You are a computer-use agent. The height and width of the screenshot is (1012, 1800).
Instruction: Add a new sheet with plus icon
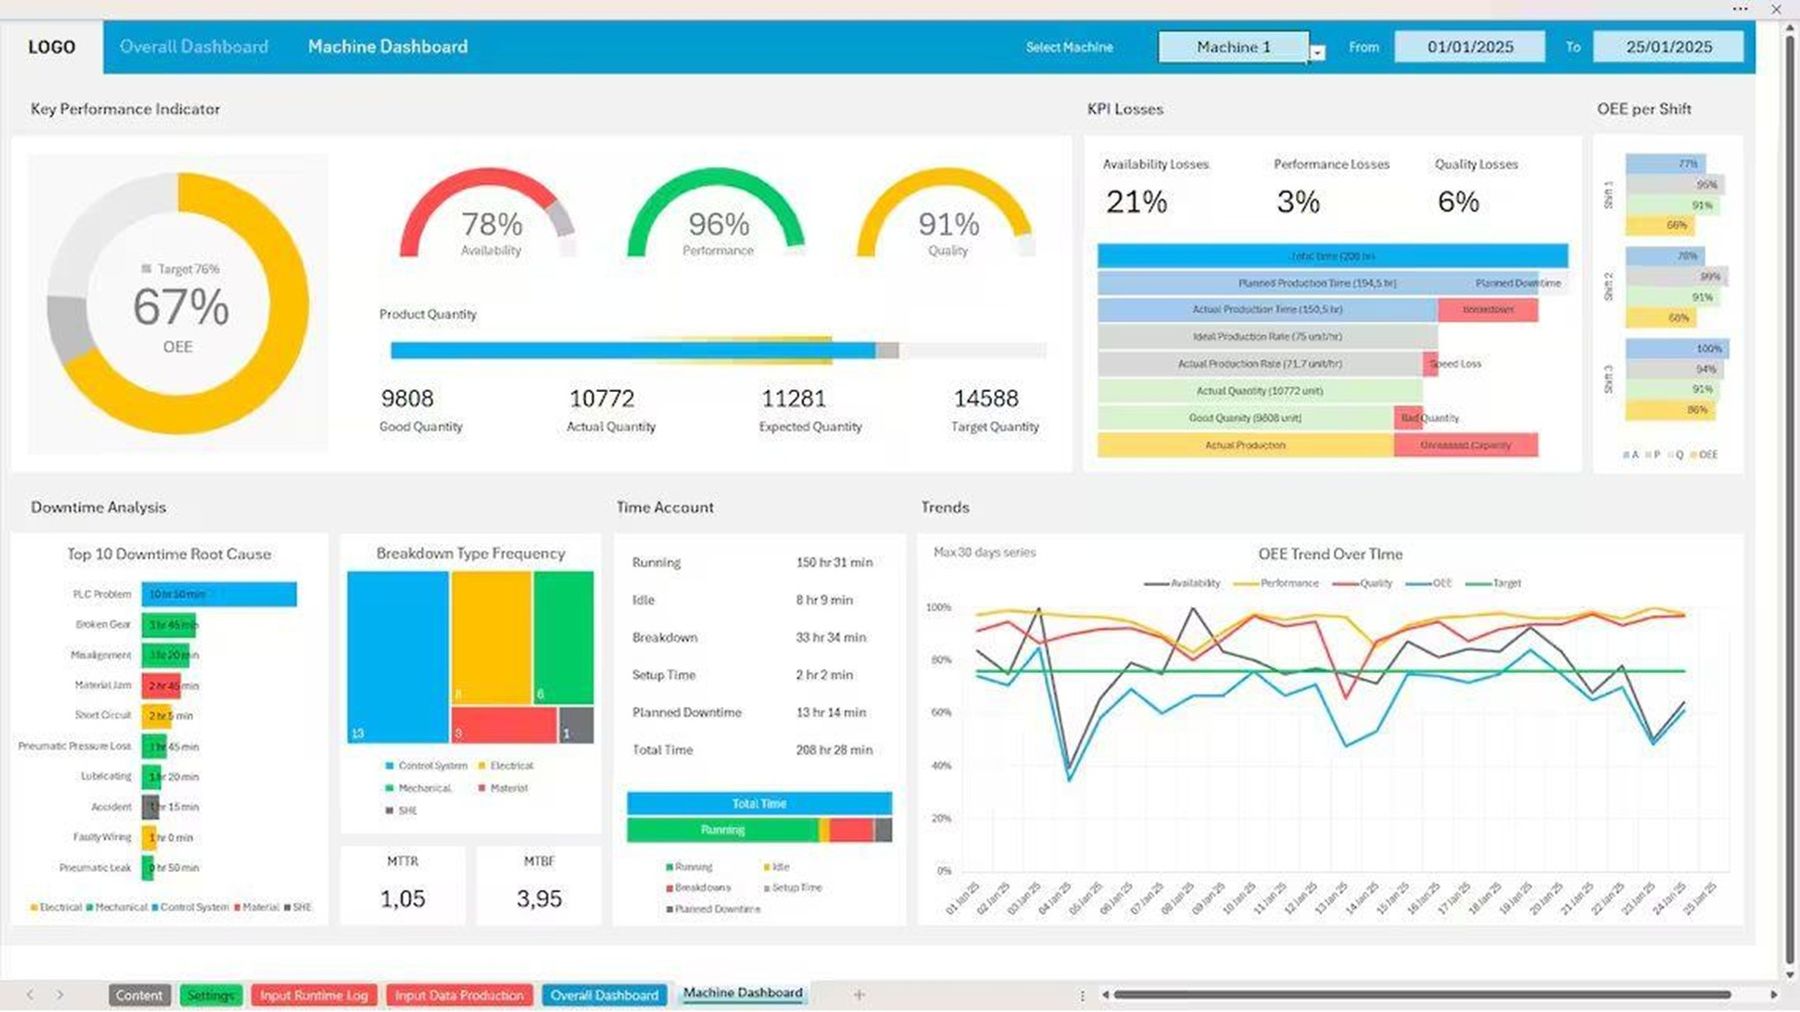859,995
